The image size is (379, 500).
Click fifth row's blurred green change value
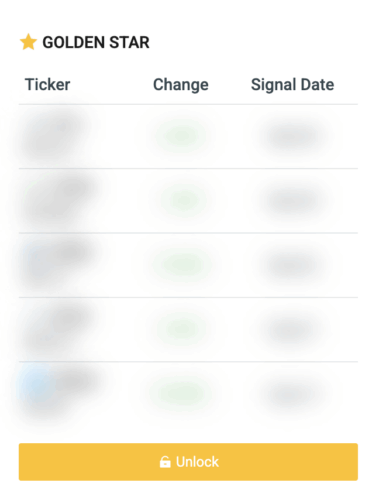181,393
